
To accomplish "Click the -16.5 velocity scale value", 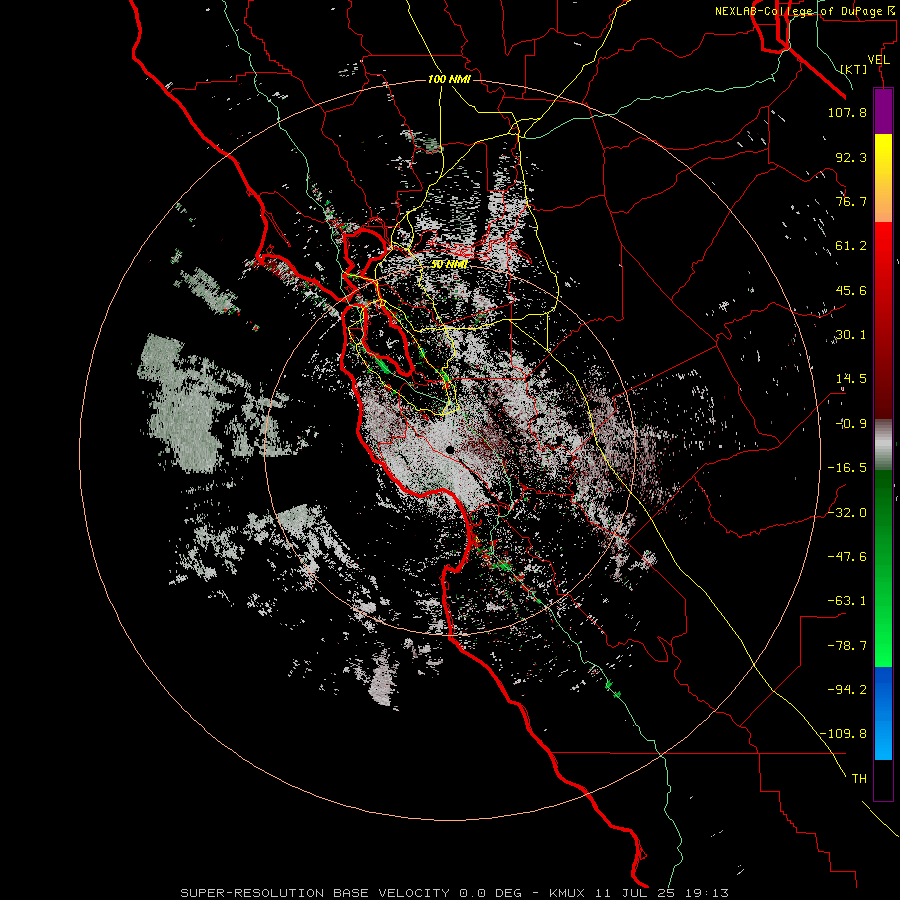I will click(x=847, y=468).
